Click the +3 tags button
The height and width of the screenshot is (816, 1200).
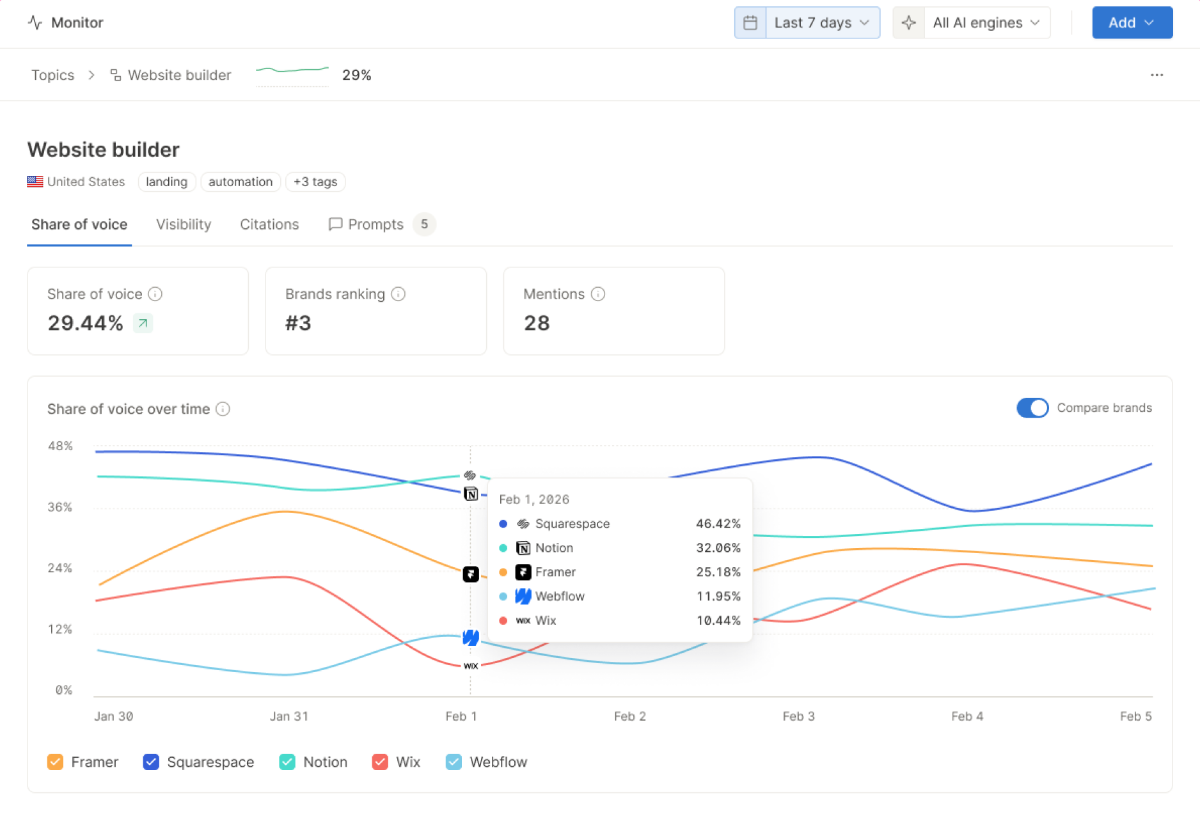click(315, 182)
